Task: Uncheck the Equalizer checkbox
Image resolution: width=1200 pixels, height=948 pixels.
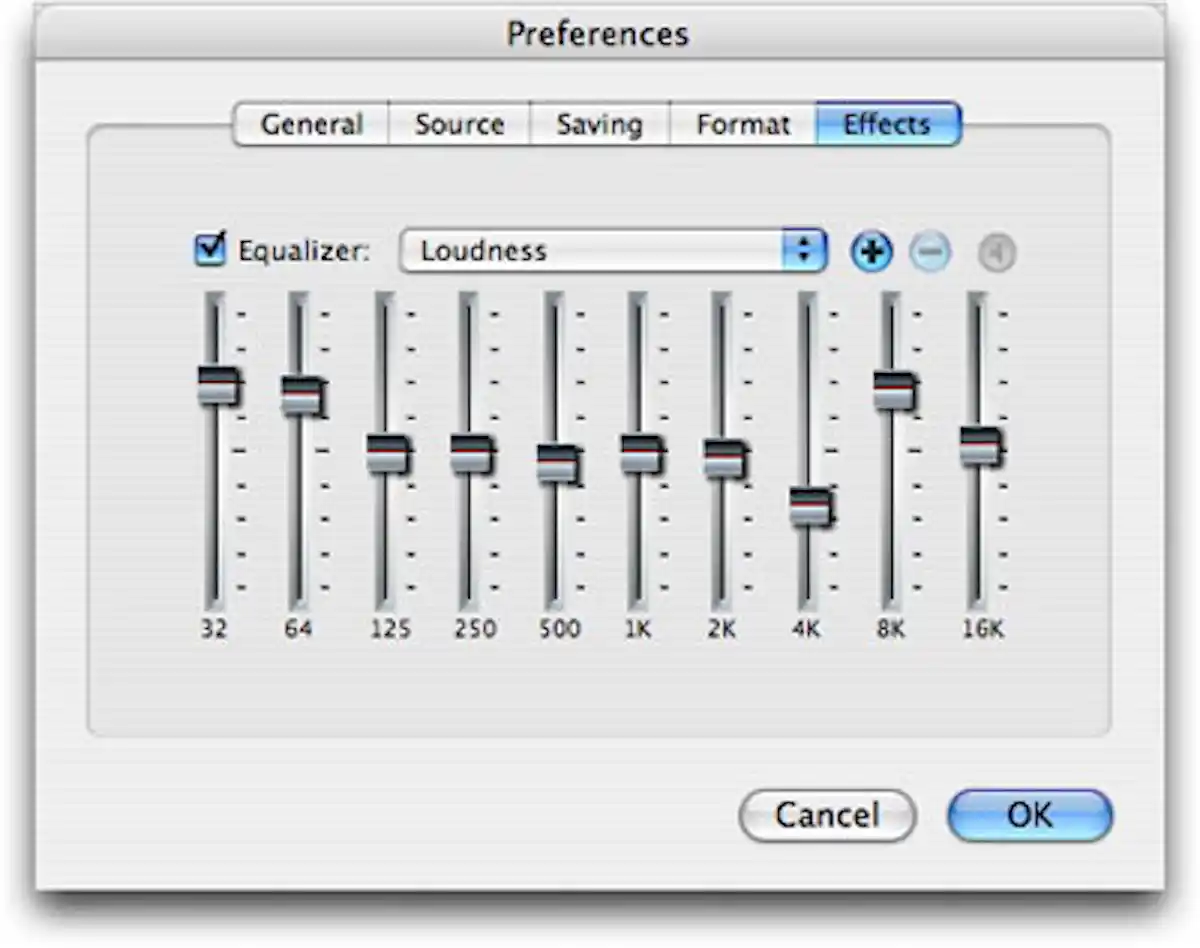Action: pyautogui.click(x=210, y=249)
